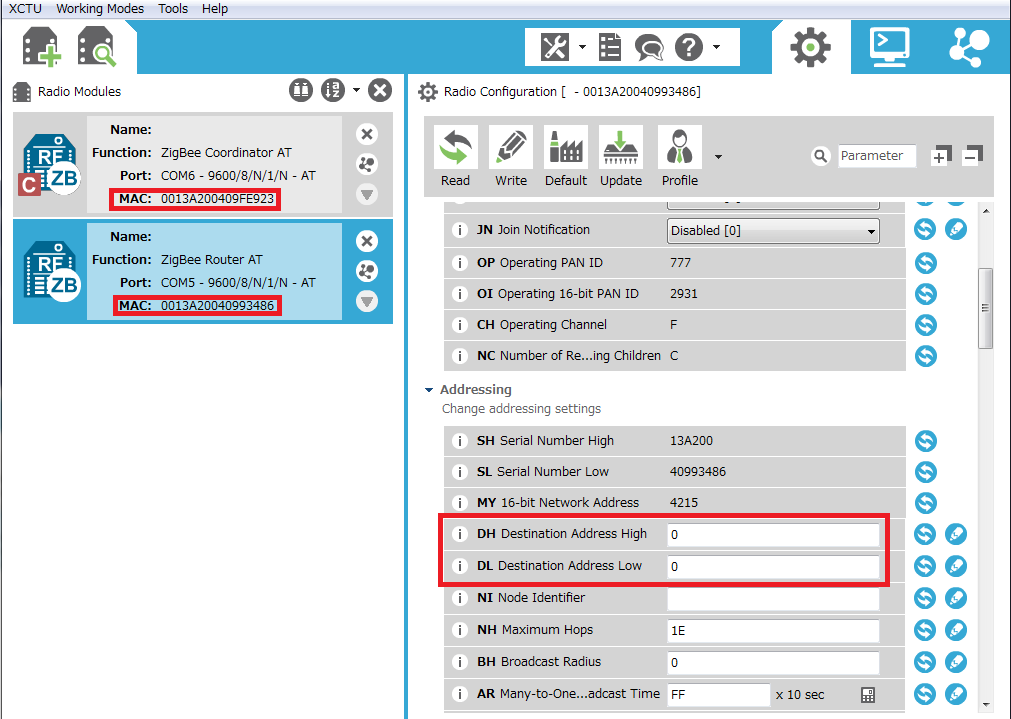The image size is (1011, 719).
Task: Switch to Network working mode
Action: coord(969,47)
